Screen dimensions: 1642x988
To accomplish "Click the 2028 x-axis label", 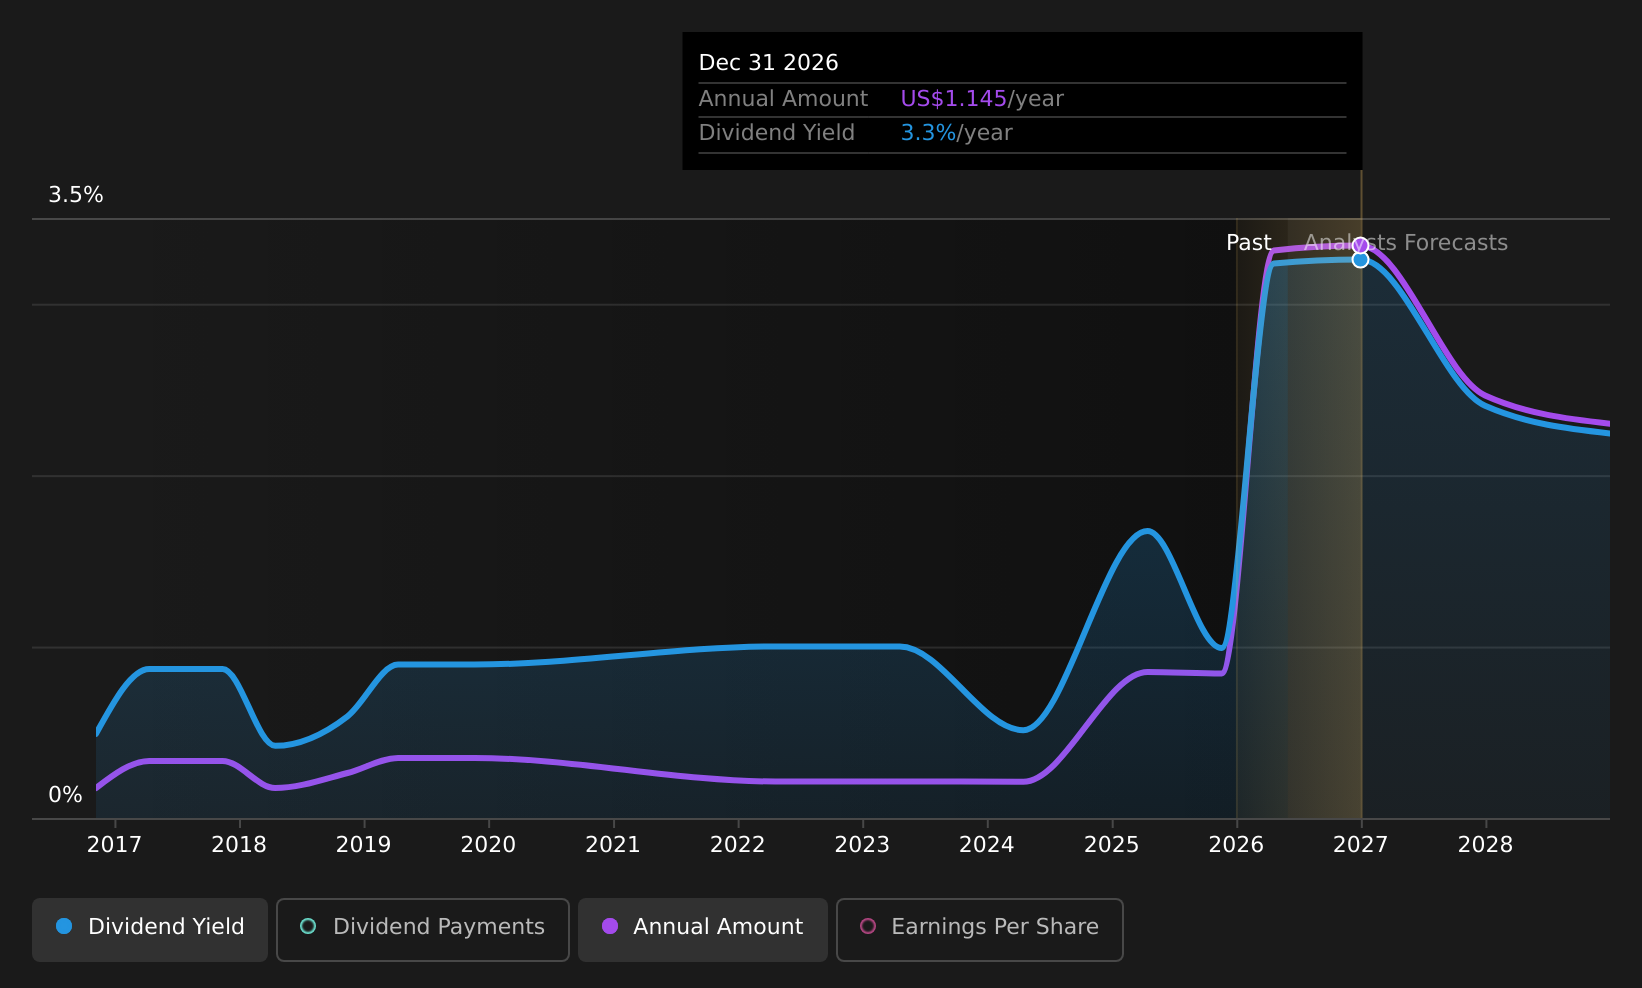I will click(x=1486, y=845).
